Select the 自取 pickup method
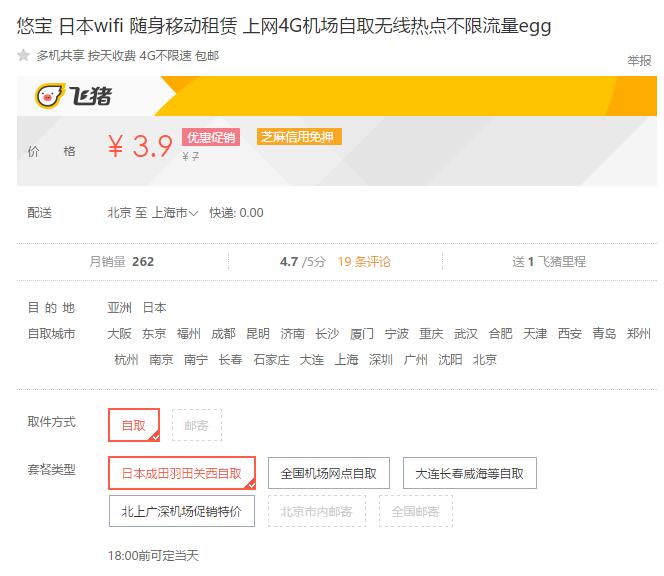The width and height of the screenshot is (664, 576). pyautogui.click(x=134, y=425)
